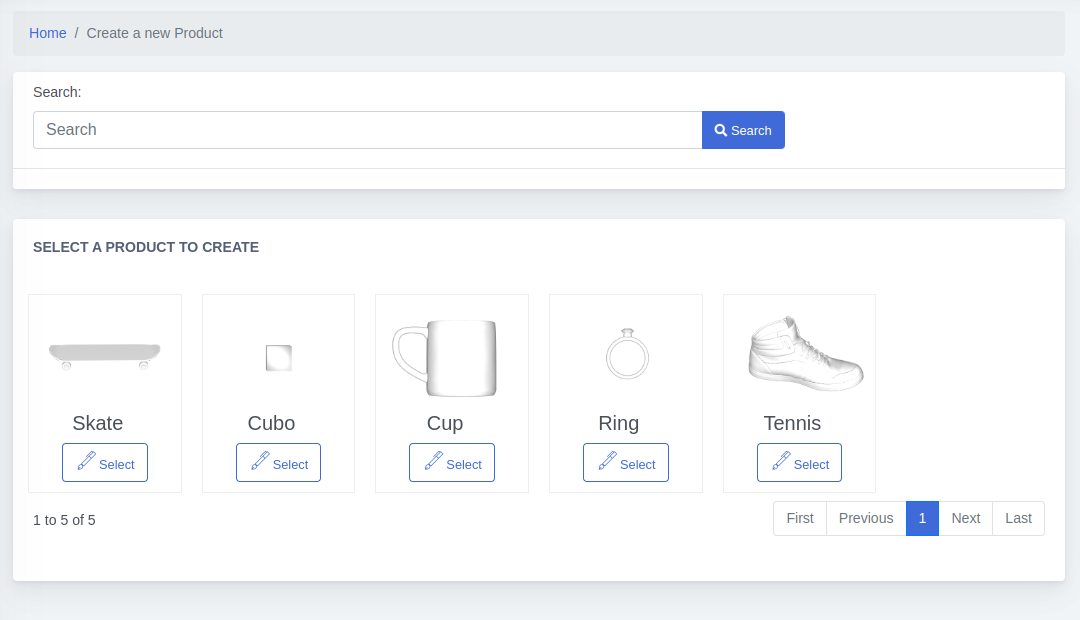Focus the Search text field
This screenshot has width=1080, height=620.
coord(367,130)
